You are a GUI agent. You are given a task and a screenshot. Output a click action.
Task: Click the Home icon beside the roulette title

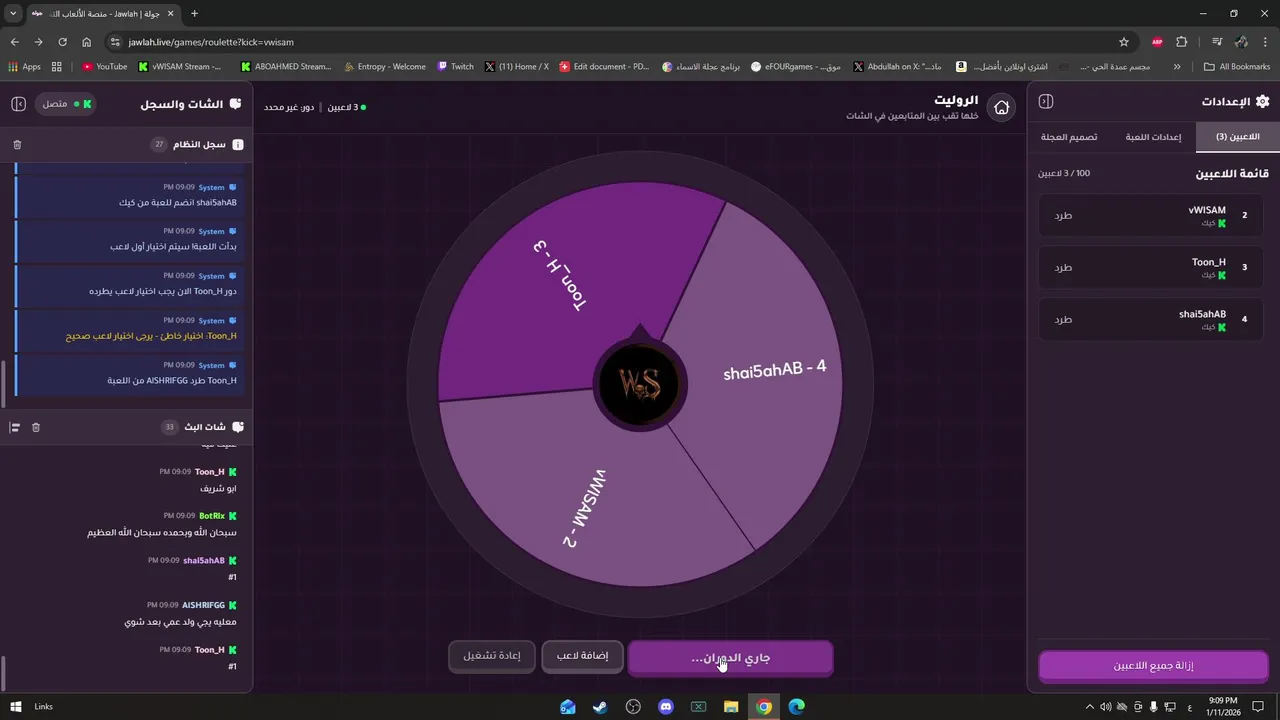pyautogui.click(x=1001, y=108)
